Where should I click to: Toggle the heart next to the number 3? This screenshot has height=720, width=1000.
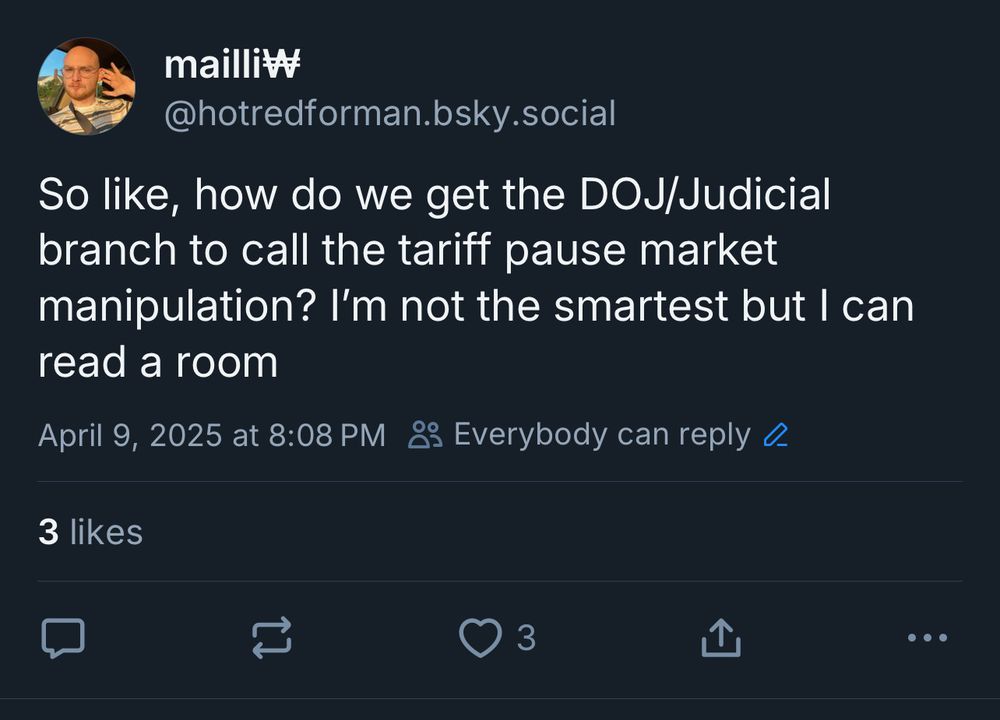click(483, 638)
